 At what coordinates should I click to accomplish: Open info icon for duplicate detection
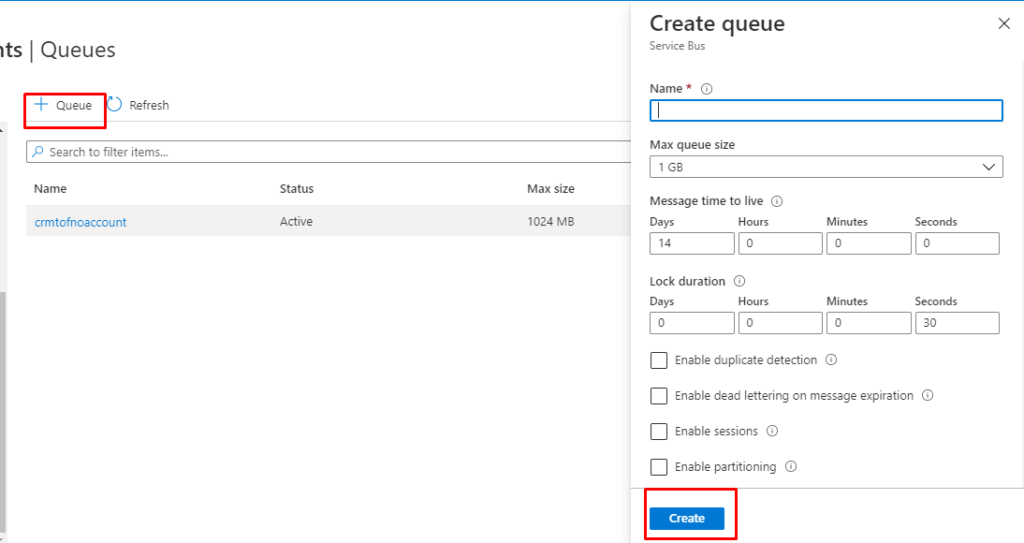(831, 360)
